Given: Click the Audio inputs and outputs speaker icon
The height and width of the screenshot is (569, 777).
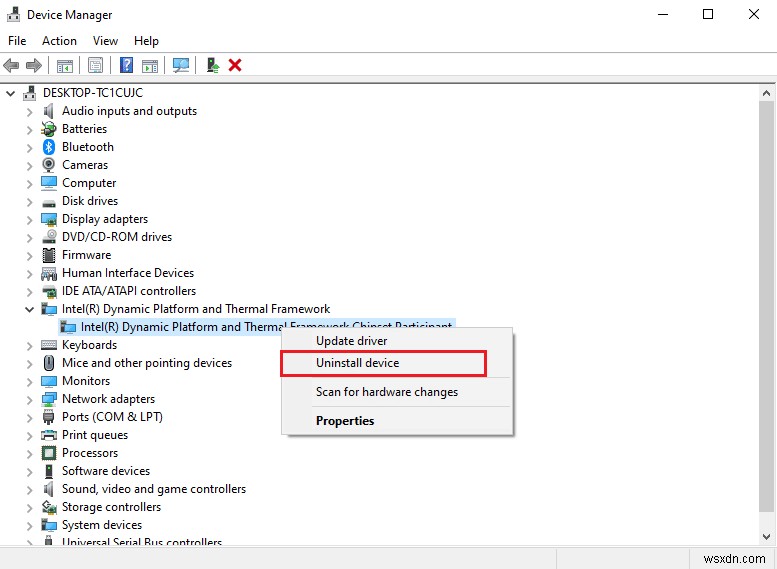Looking at the screenshot, I should (x=49, y=111).
